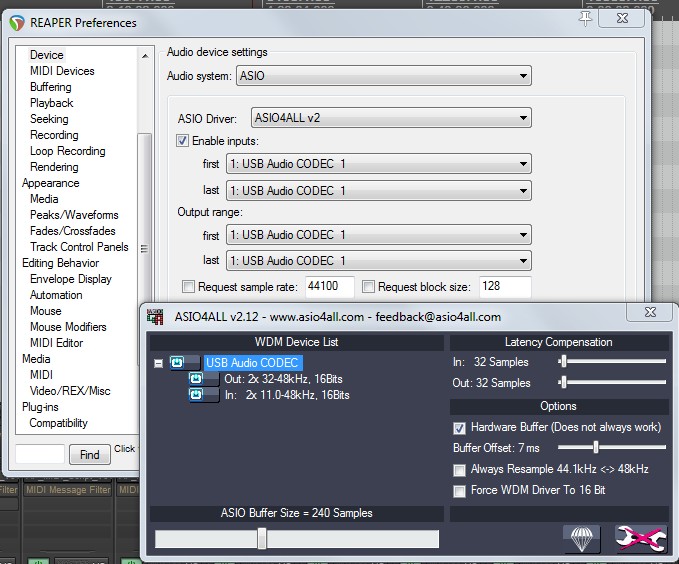Open Plug-ins preferences section
This screenshot has height=564, width=679.
tap(40, 407)
